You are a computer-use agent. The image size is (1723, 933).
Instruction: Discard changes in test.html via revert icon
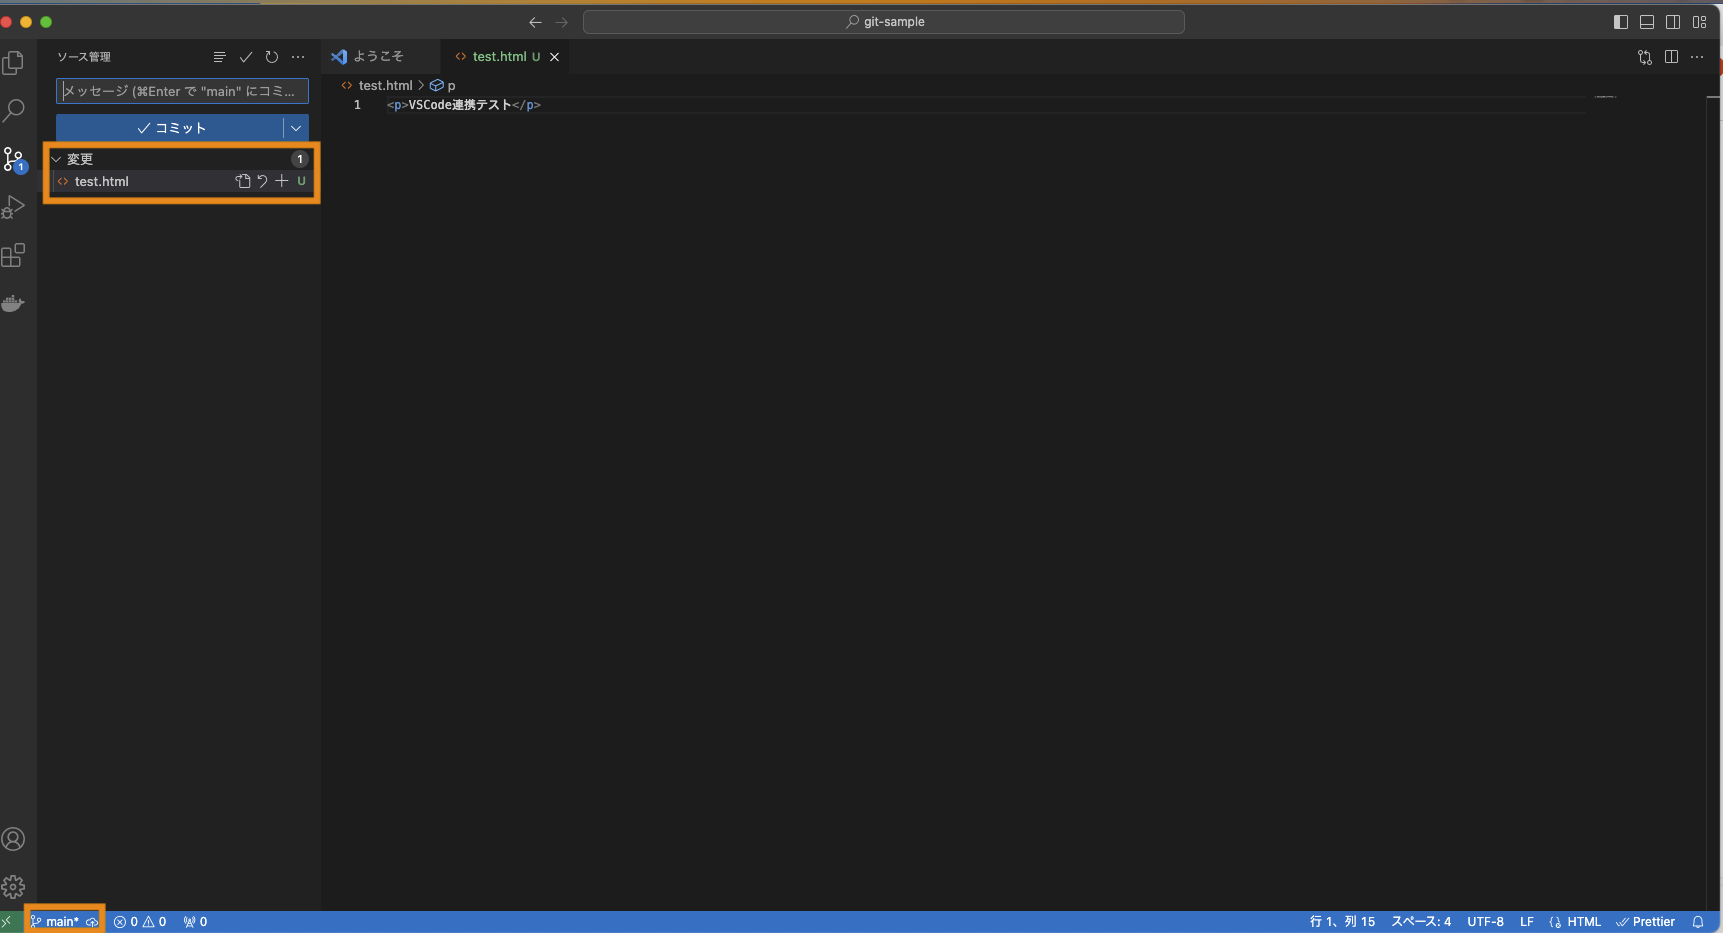click(262, 181)
